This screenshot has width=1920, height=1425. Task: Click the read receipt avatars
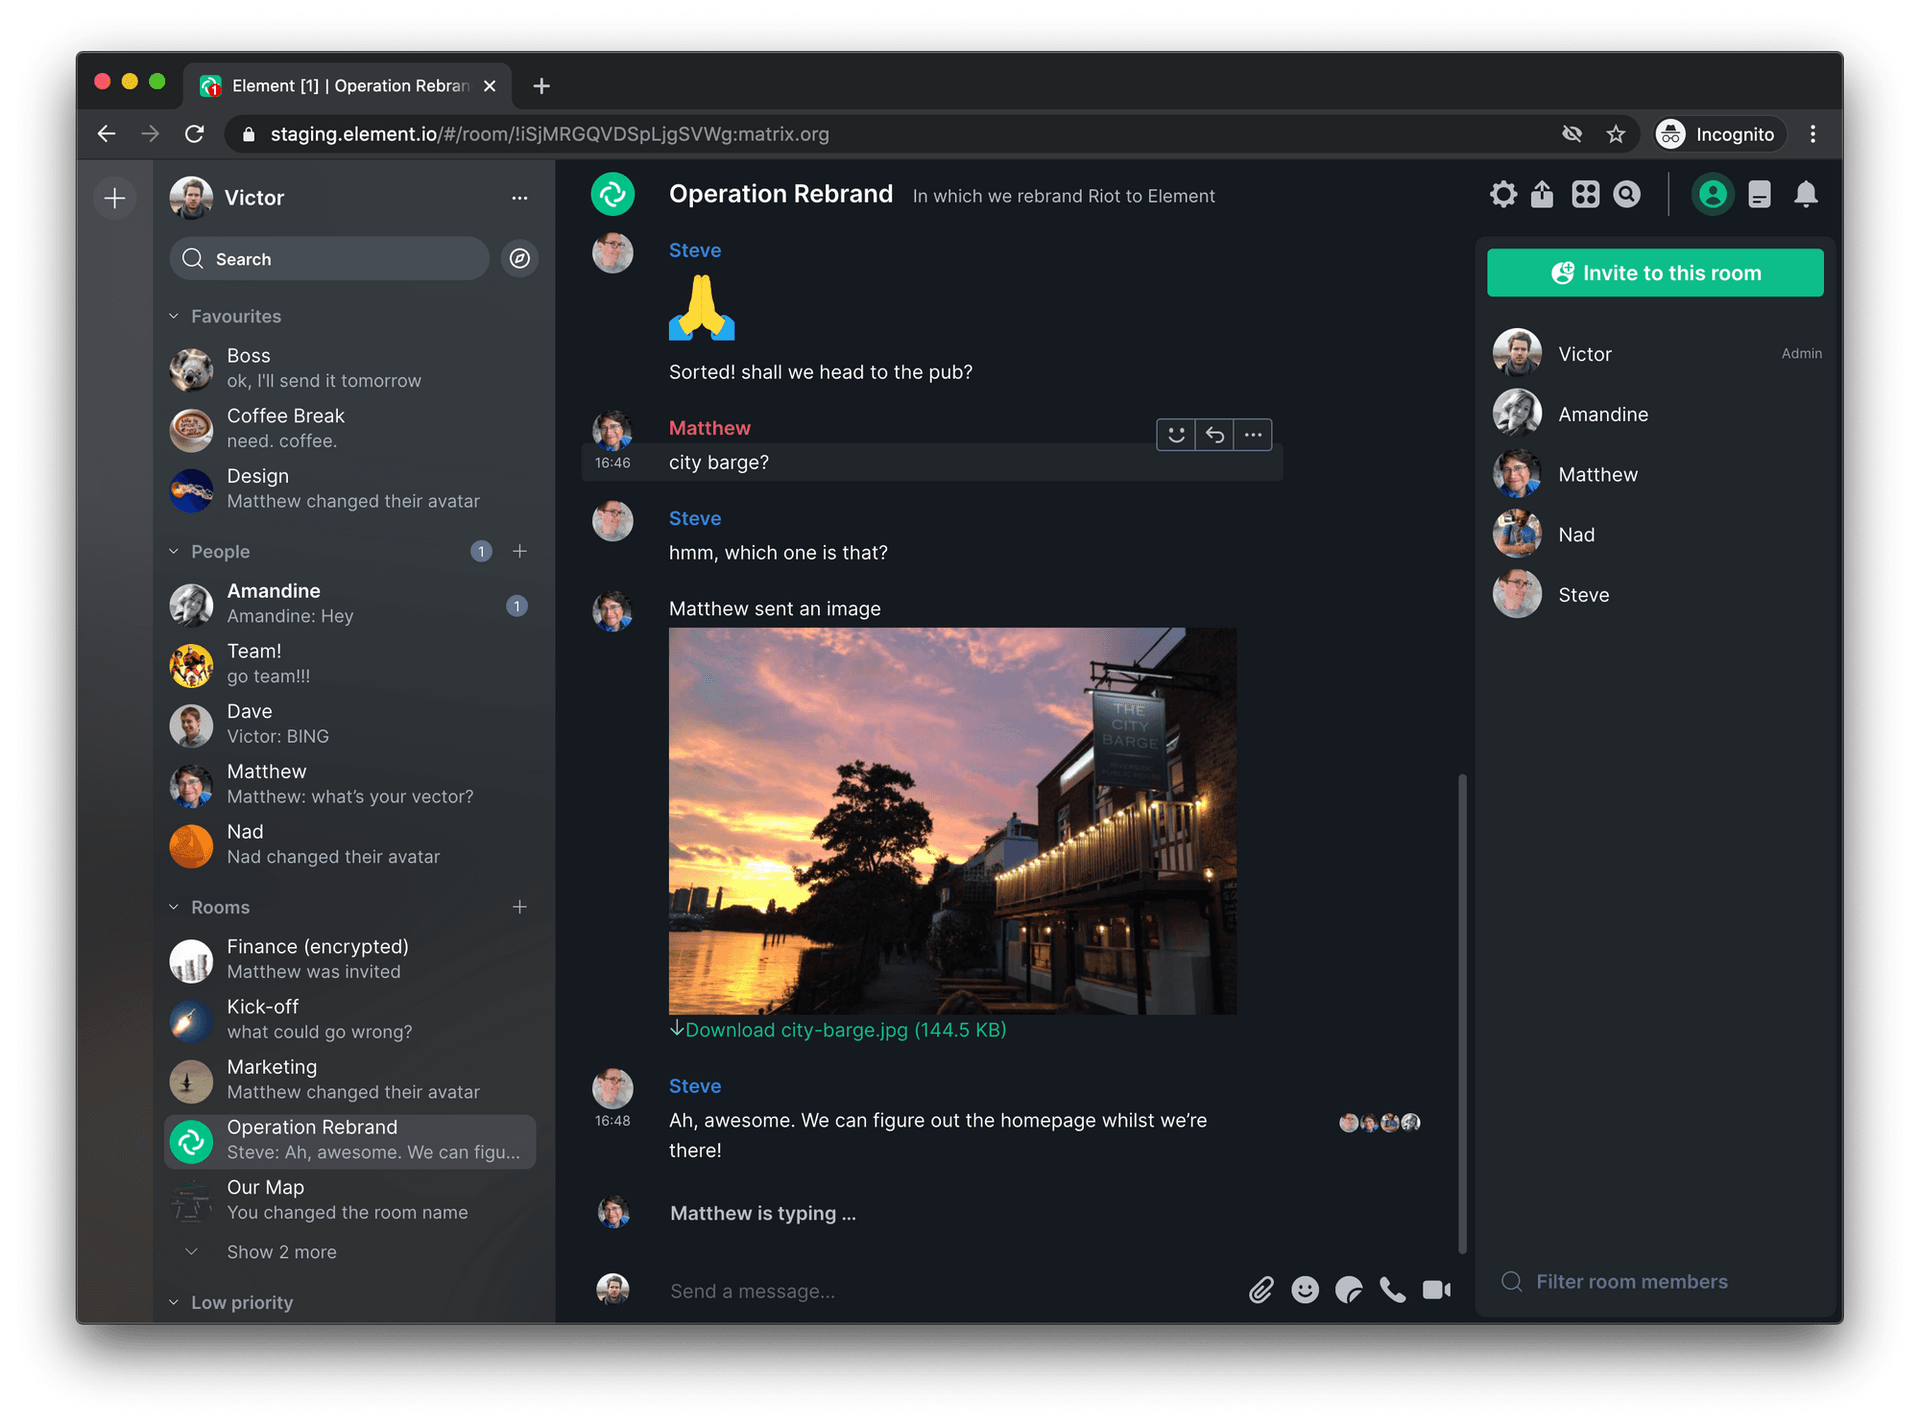(1380, 1122)
